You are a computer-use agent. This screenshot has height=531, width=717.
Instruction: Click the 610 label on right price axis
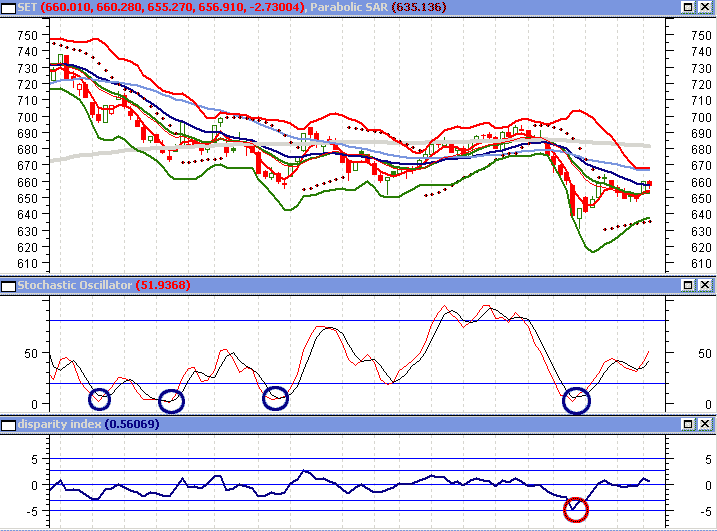pos(701,264)
